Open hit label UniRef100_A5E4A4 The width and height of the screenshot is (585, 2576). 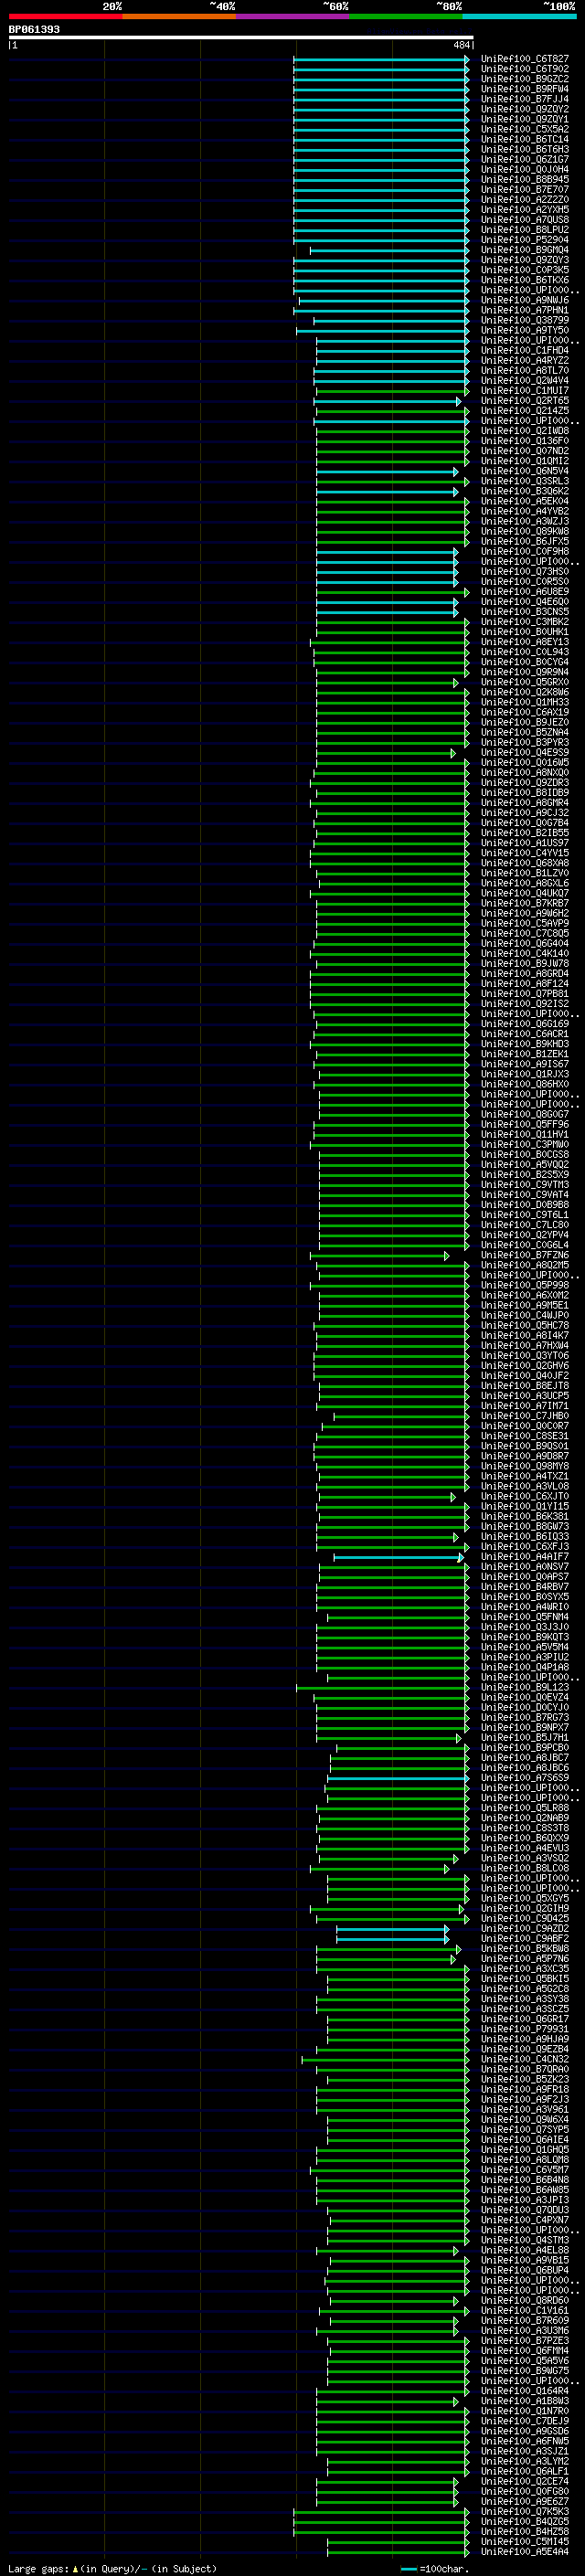coord(525,2551)
